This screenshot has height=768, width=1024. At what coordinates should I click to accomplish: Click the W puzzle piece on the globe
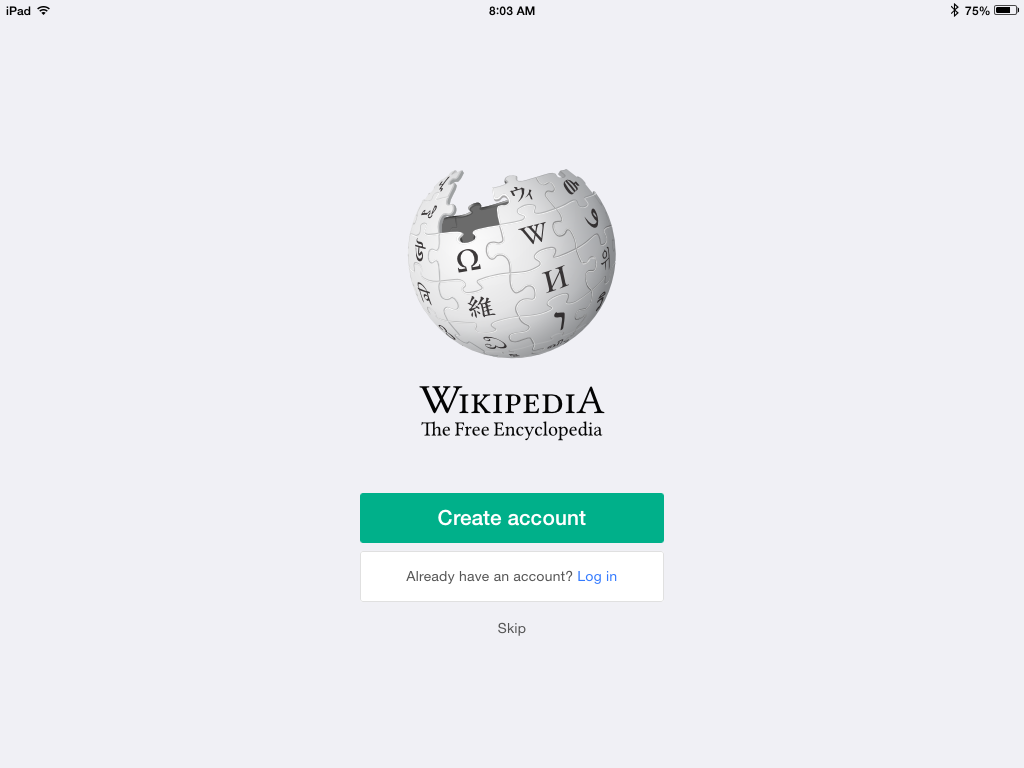[533, 232]
